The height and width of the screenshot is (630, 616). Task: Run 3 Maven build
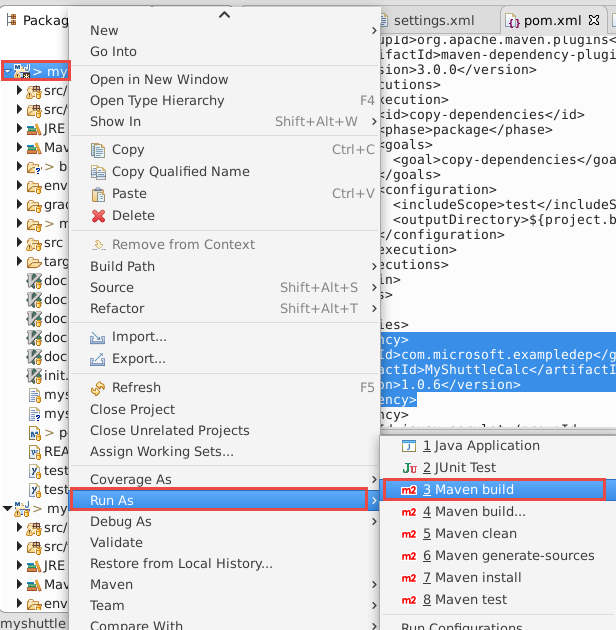click(x=498, y=490)
